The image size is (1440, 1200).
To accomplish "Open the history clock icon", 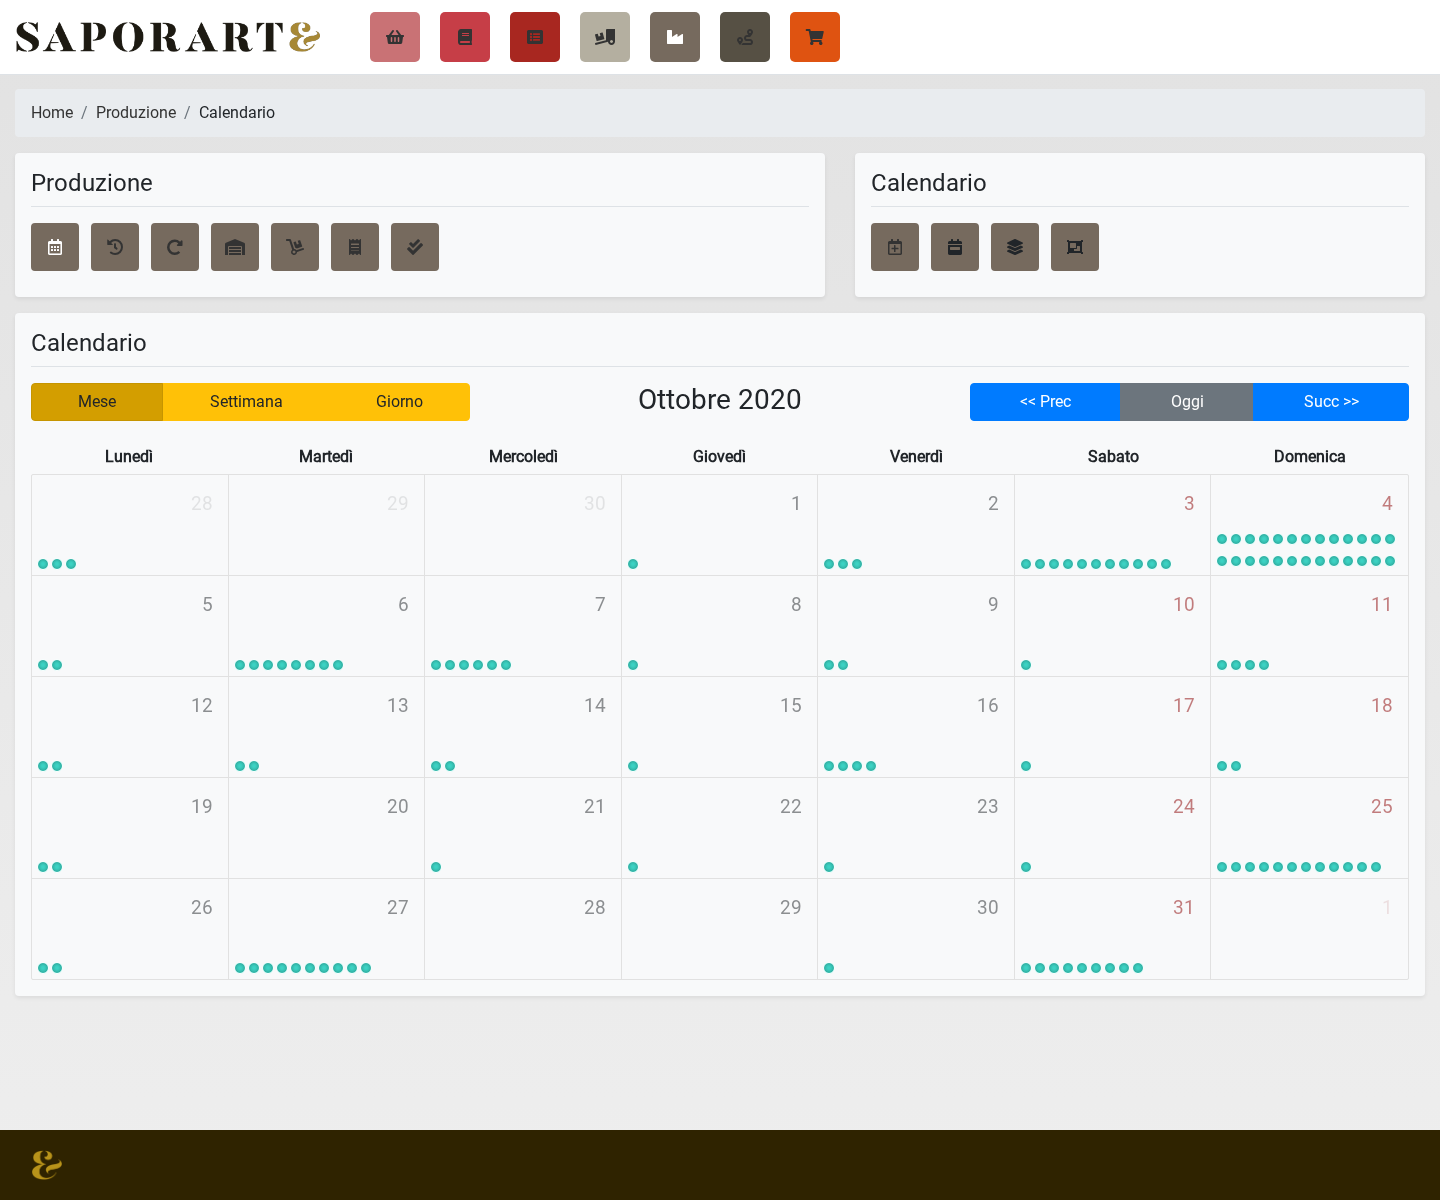I will 115,247.
